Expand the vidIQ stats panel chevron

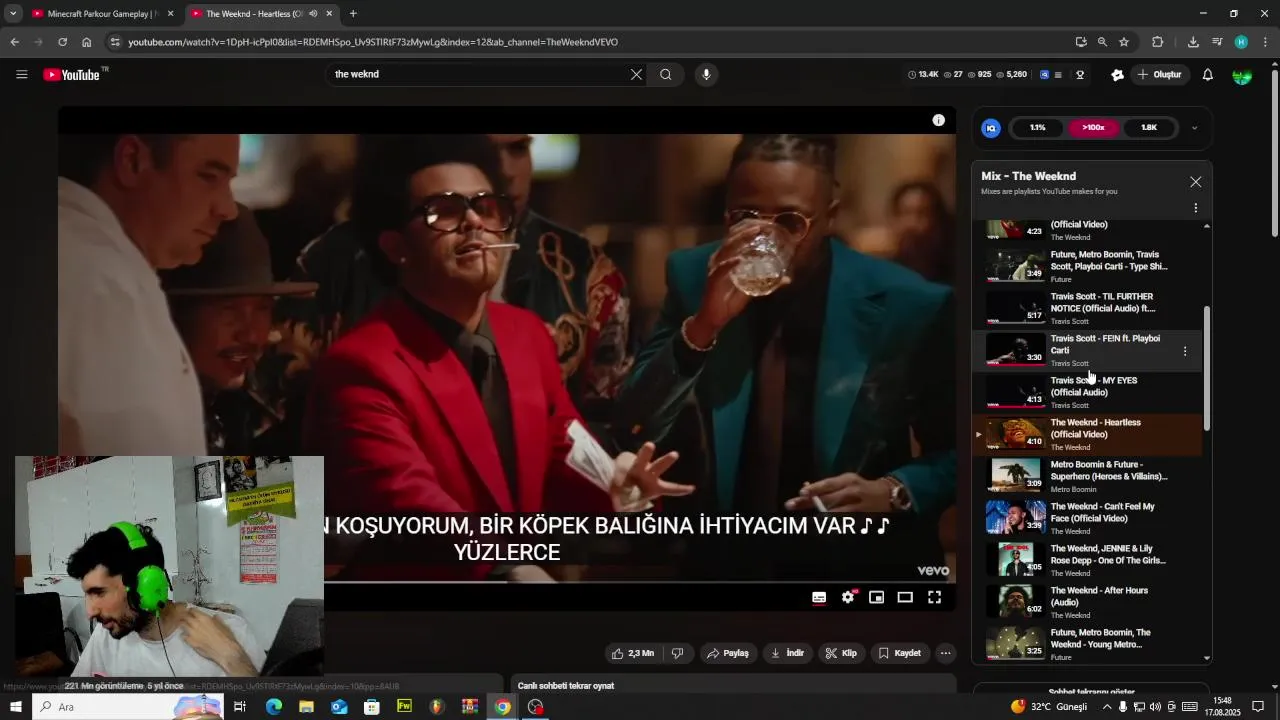tap(1194, 128)
